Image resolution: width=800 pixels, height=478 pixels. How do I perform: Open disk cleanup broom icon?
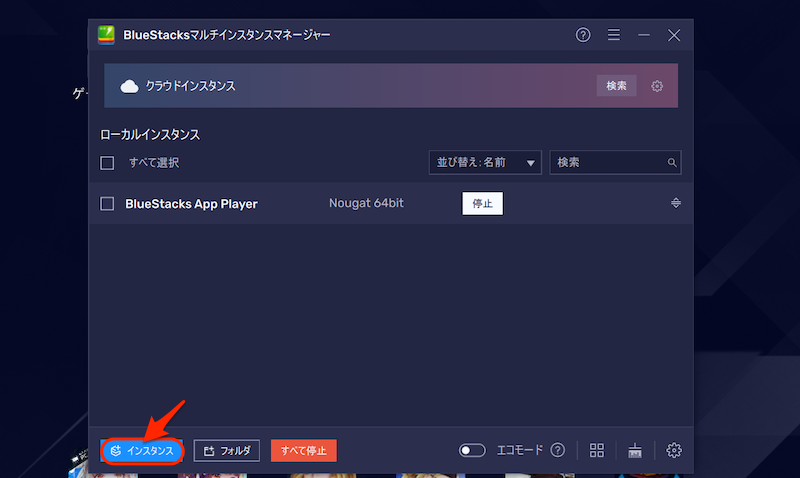coord(635,450)
